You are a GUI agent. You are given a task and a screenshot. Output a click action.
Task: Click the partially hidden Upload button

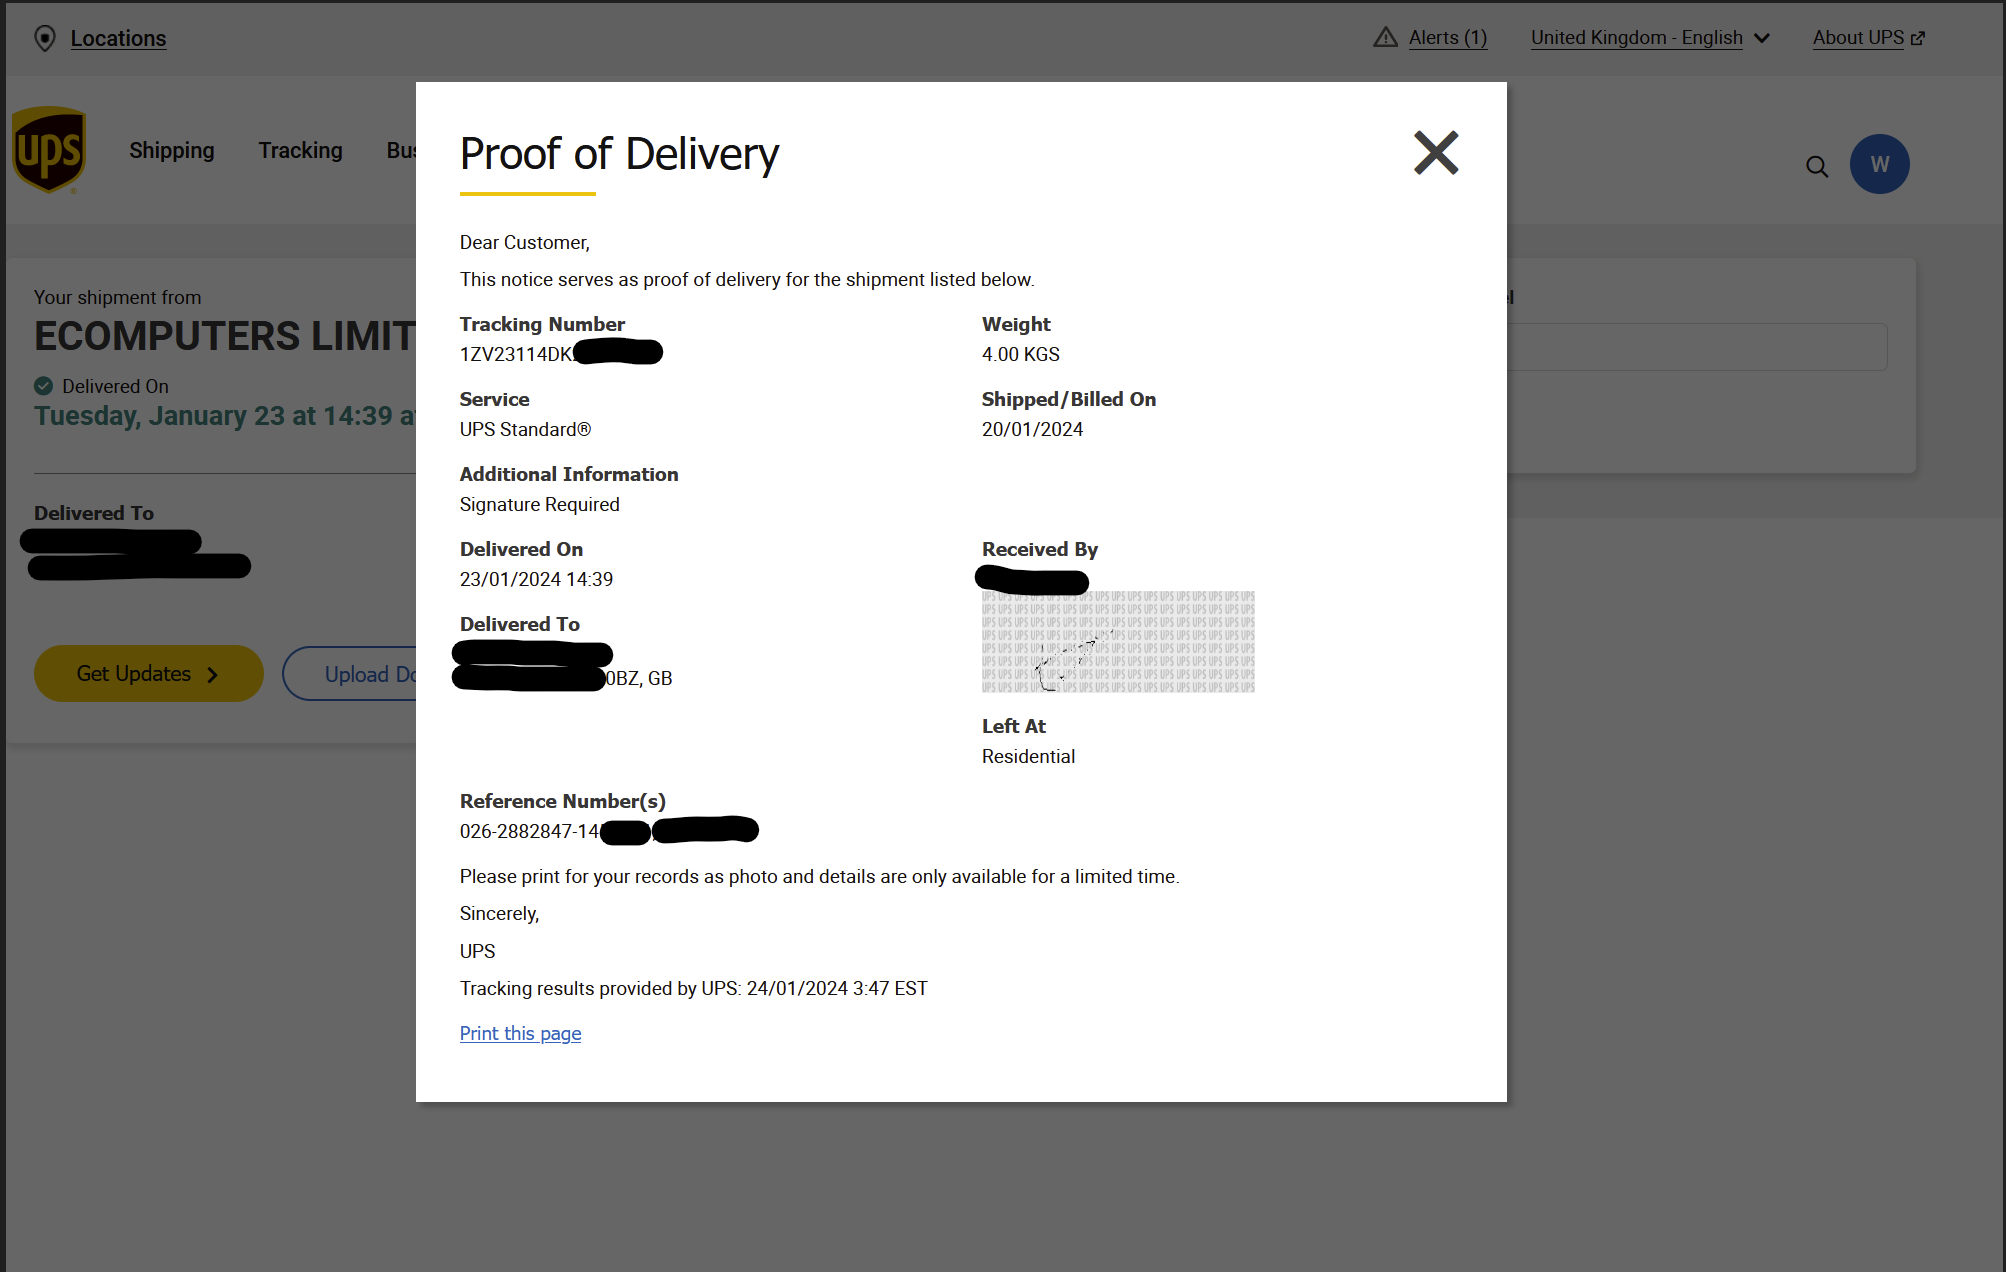pos(350,673)
